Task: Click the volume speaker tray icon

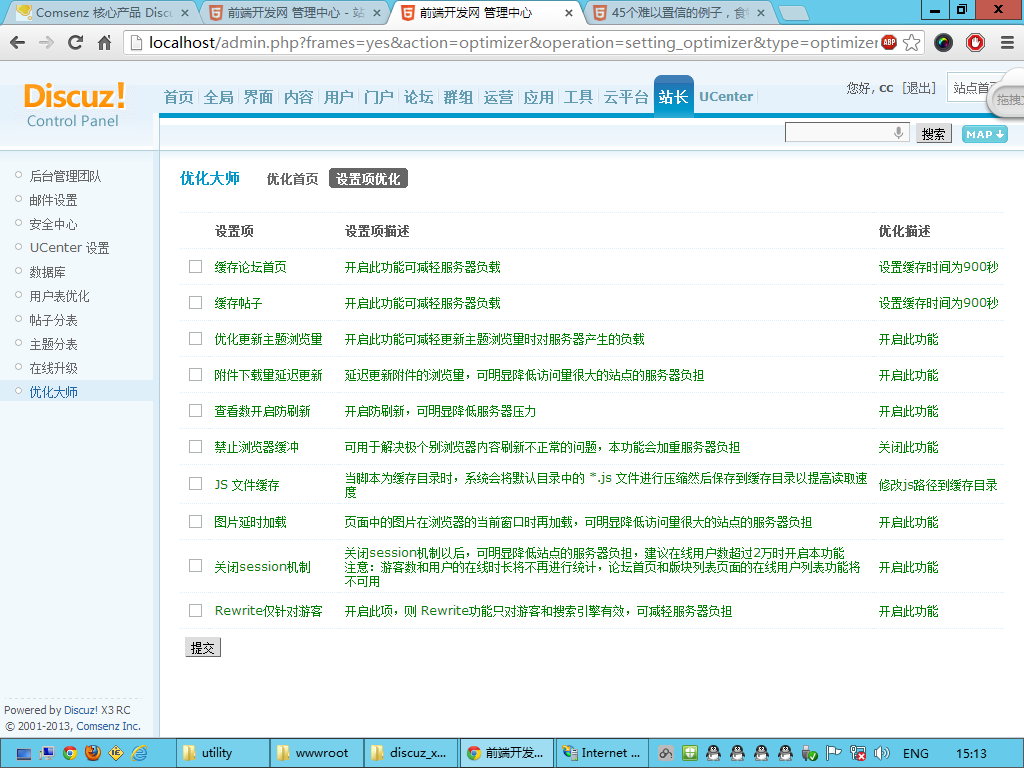Action: click(882, 753)
